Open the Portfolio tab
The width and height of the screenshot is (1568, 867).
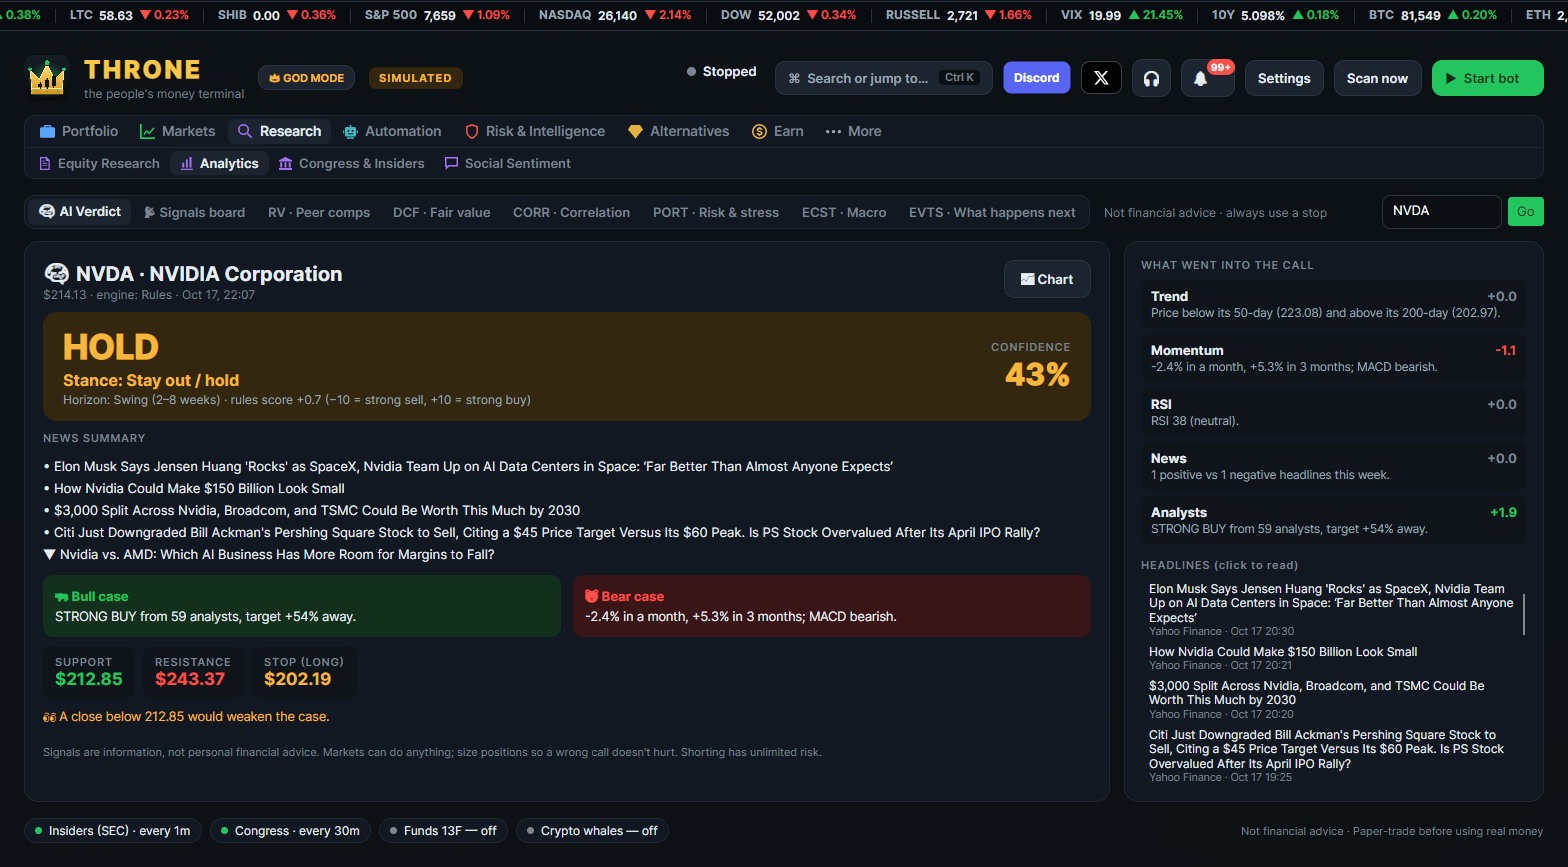click(79, 131)
